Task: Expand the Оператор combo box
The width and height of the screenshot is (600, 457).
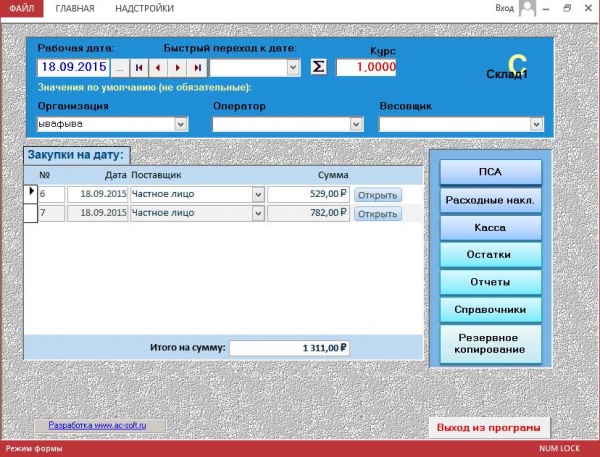Action: click(x=355, y=124)
